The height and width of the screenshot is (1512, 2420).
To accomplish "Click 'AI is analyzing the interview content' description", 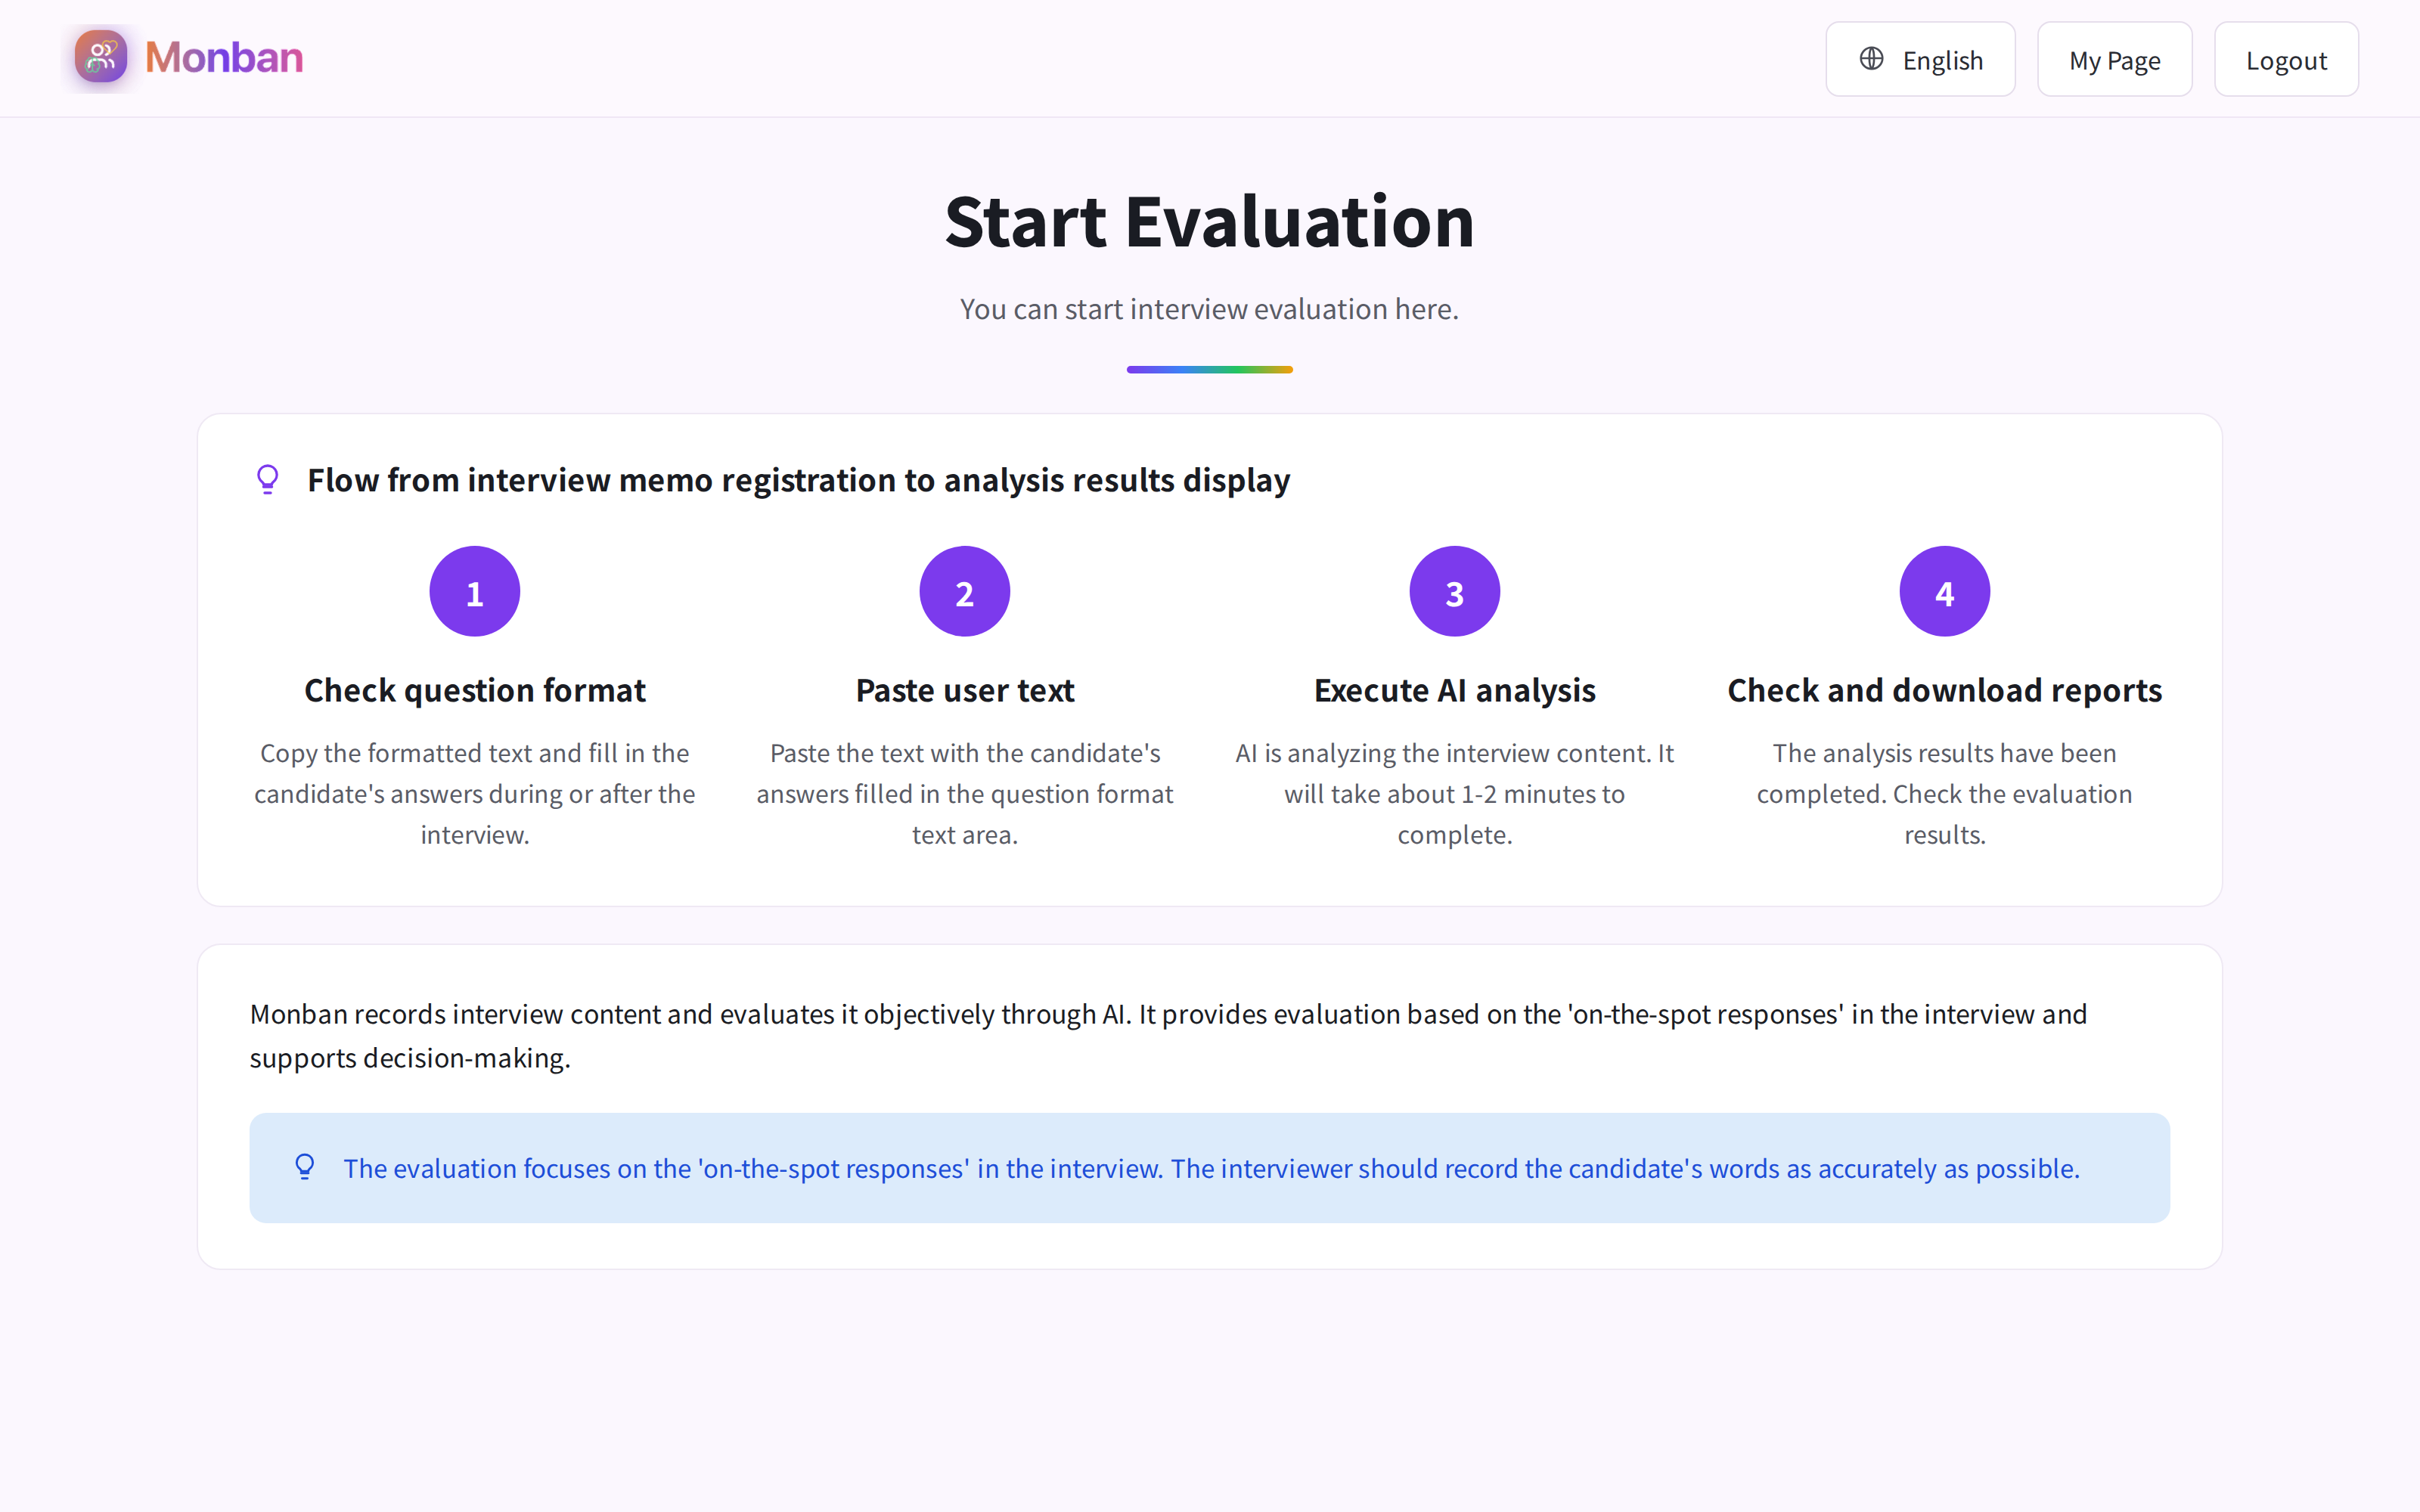I will (x=1454, y=793).
